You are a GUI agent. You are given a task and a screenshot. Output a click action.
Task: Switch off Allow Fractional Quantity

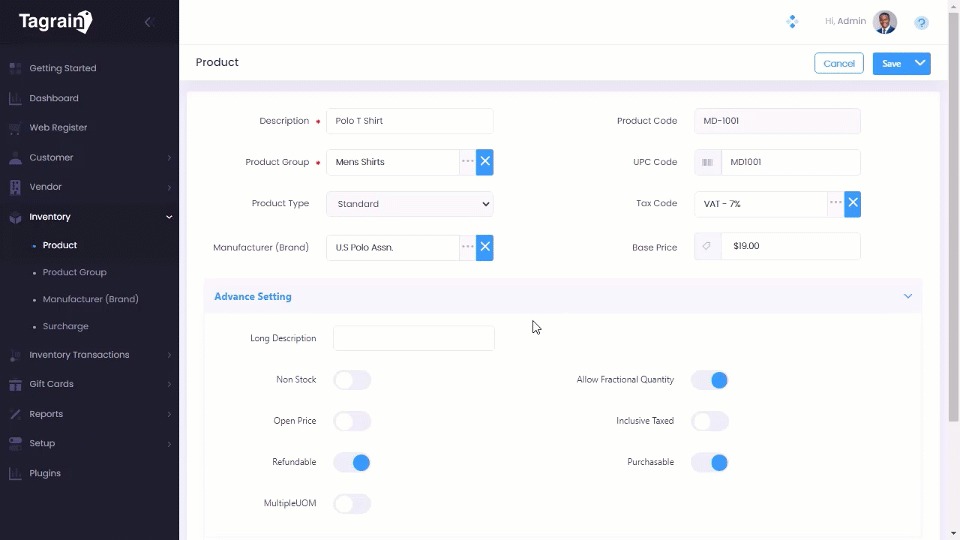click(x=709, y=380)
